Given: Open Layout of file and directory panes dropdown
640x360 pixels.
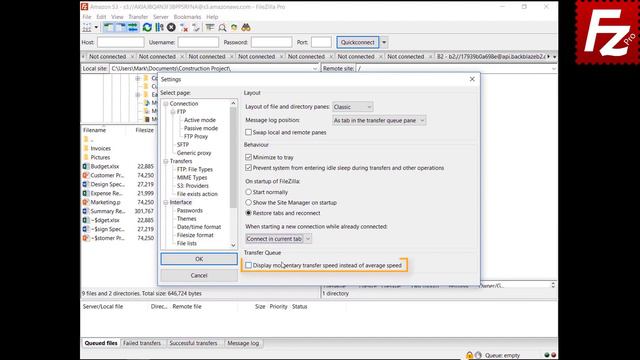Looking at the screenshot, I should 353,107.
